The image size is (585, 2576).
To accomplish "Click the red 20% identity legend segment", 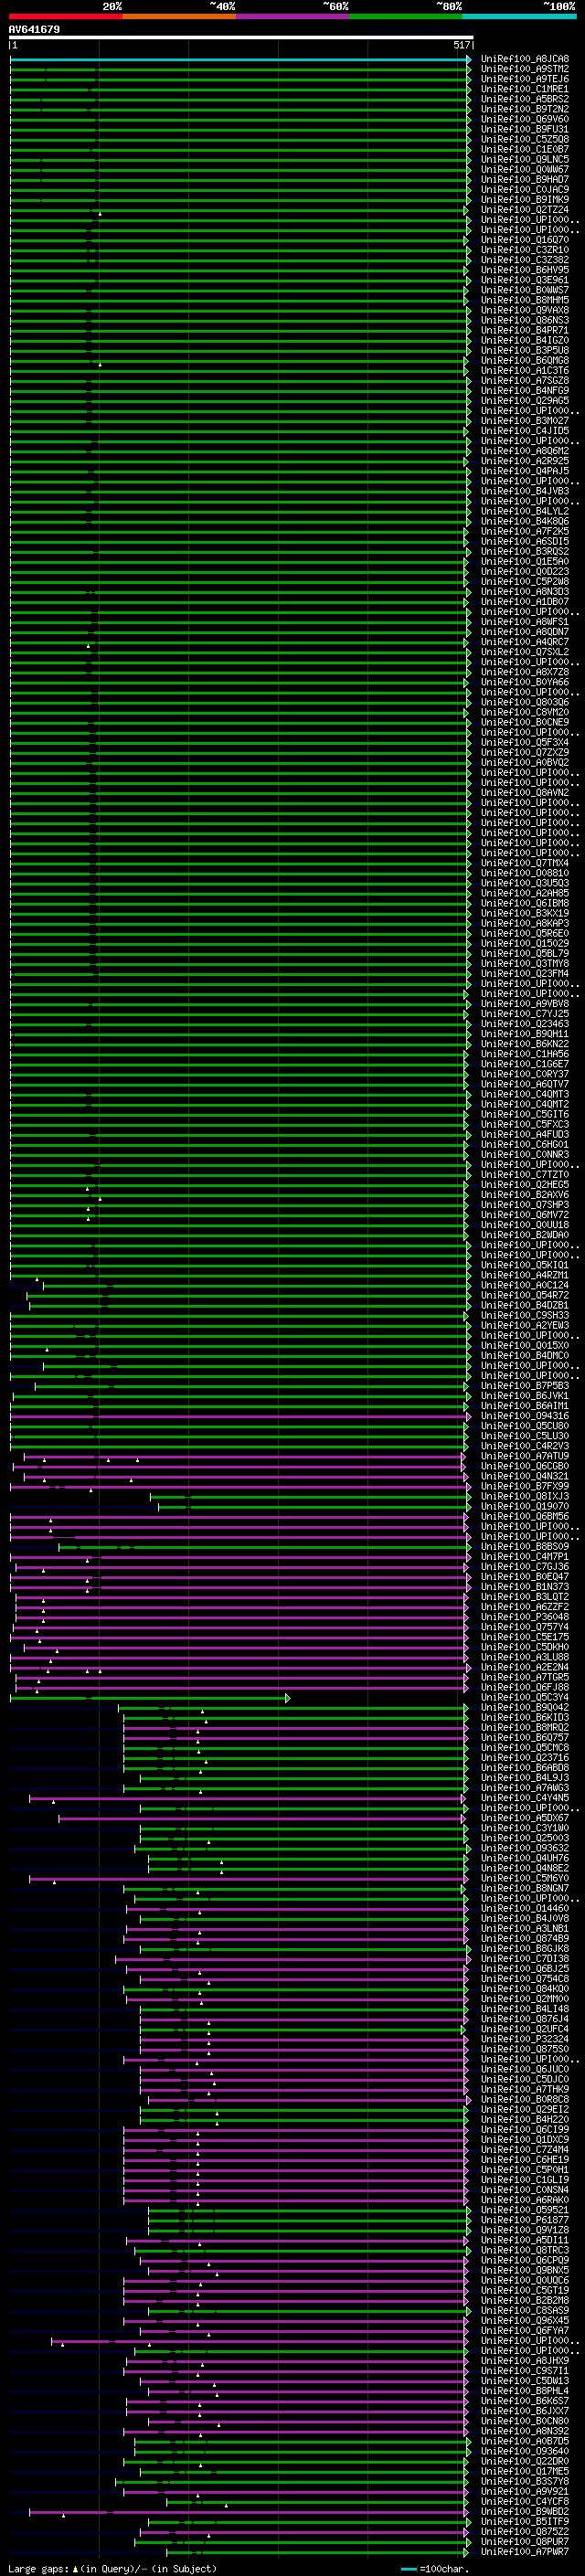I will point(66,16).
